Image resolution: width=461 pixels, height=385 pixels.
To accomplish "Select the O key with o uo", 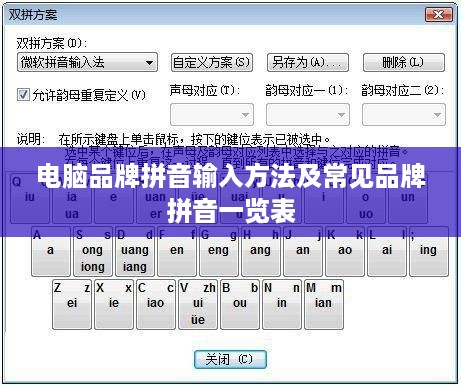I will 366,199.
